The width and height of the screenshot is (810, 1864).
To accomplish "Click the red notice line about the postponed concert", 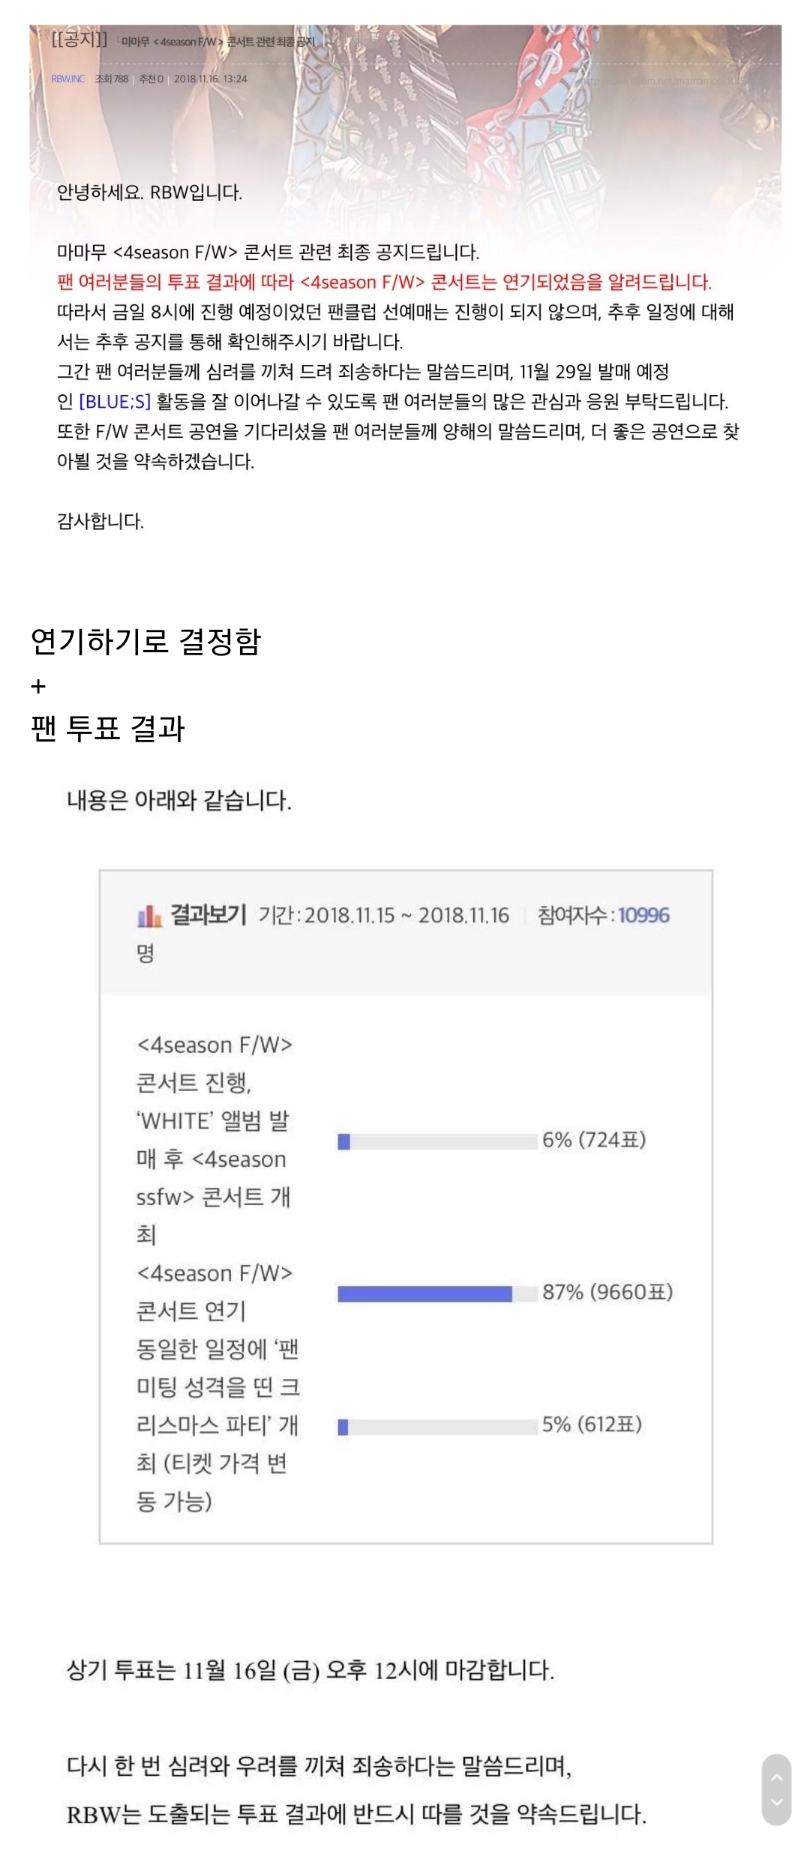I will tap(384, 282).
